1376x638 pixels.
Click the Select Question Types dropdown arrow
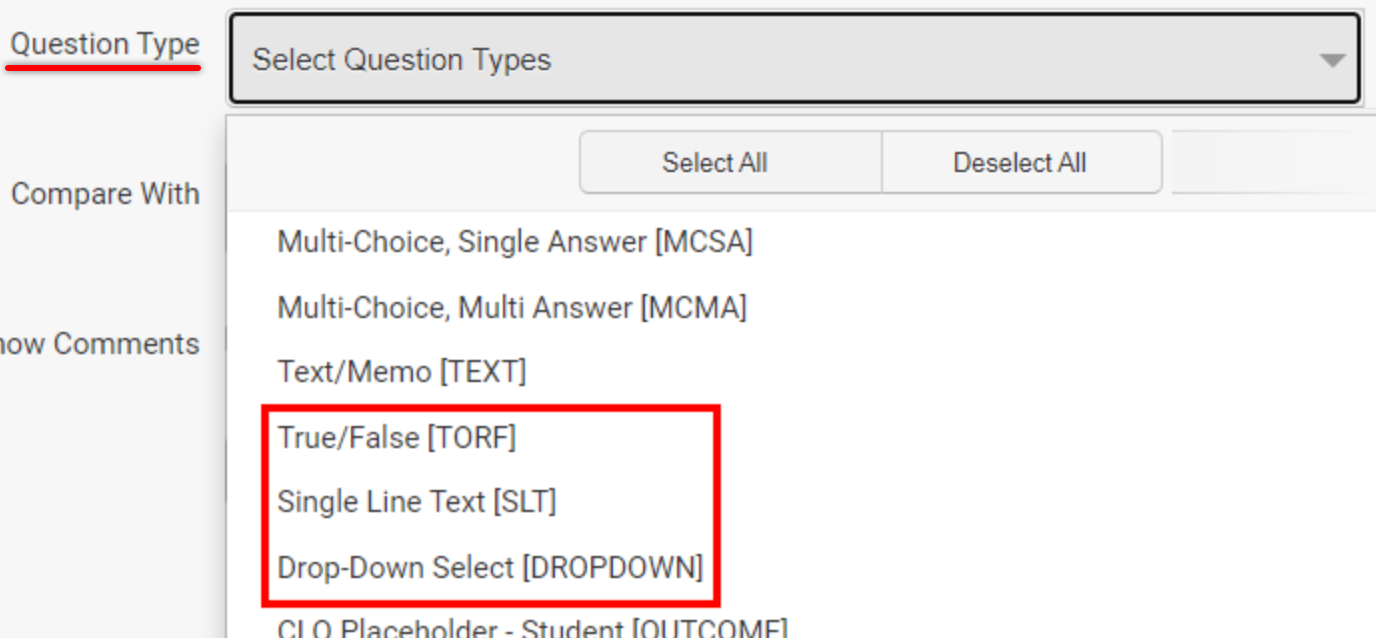pos(1331,61)
